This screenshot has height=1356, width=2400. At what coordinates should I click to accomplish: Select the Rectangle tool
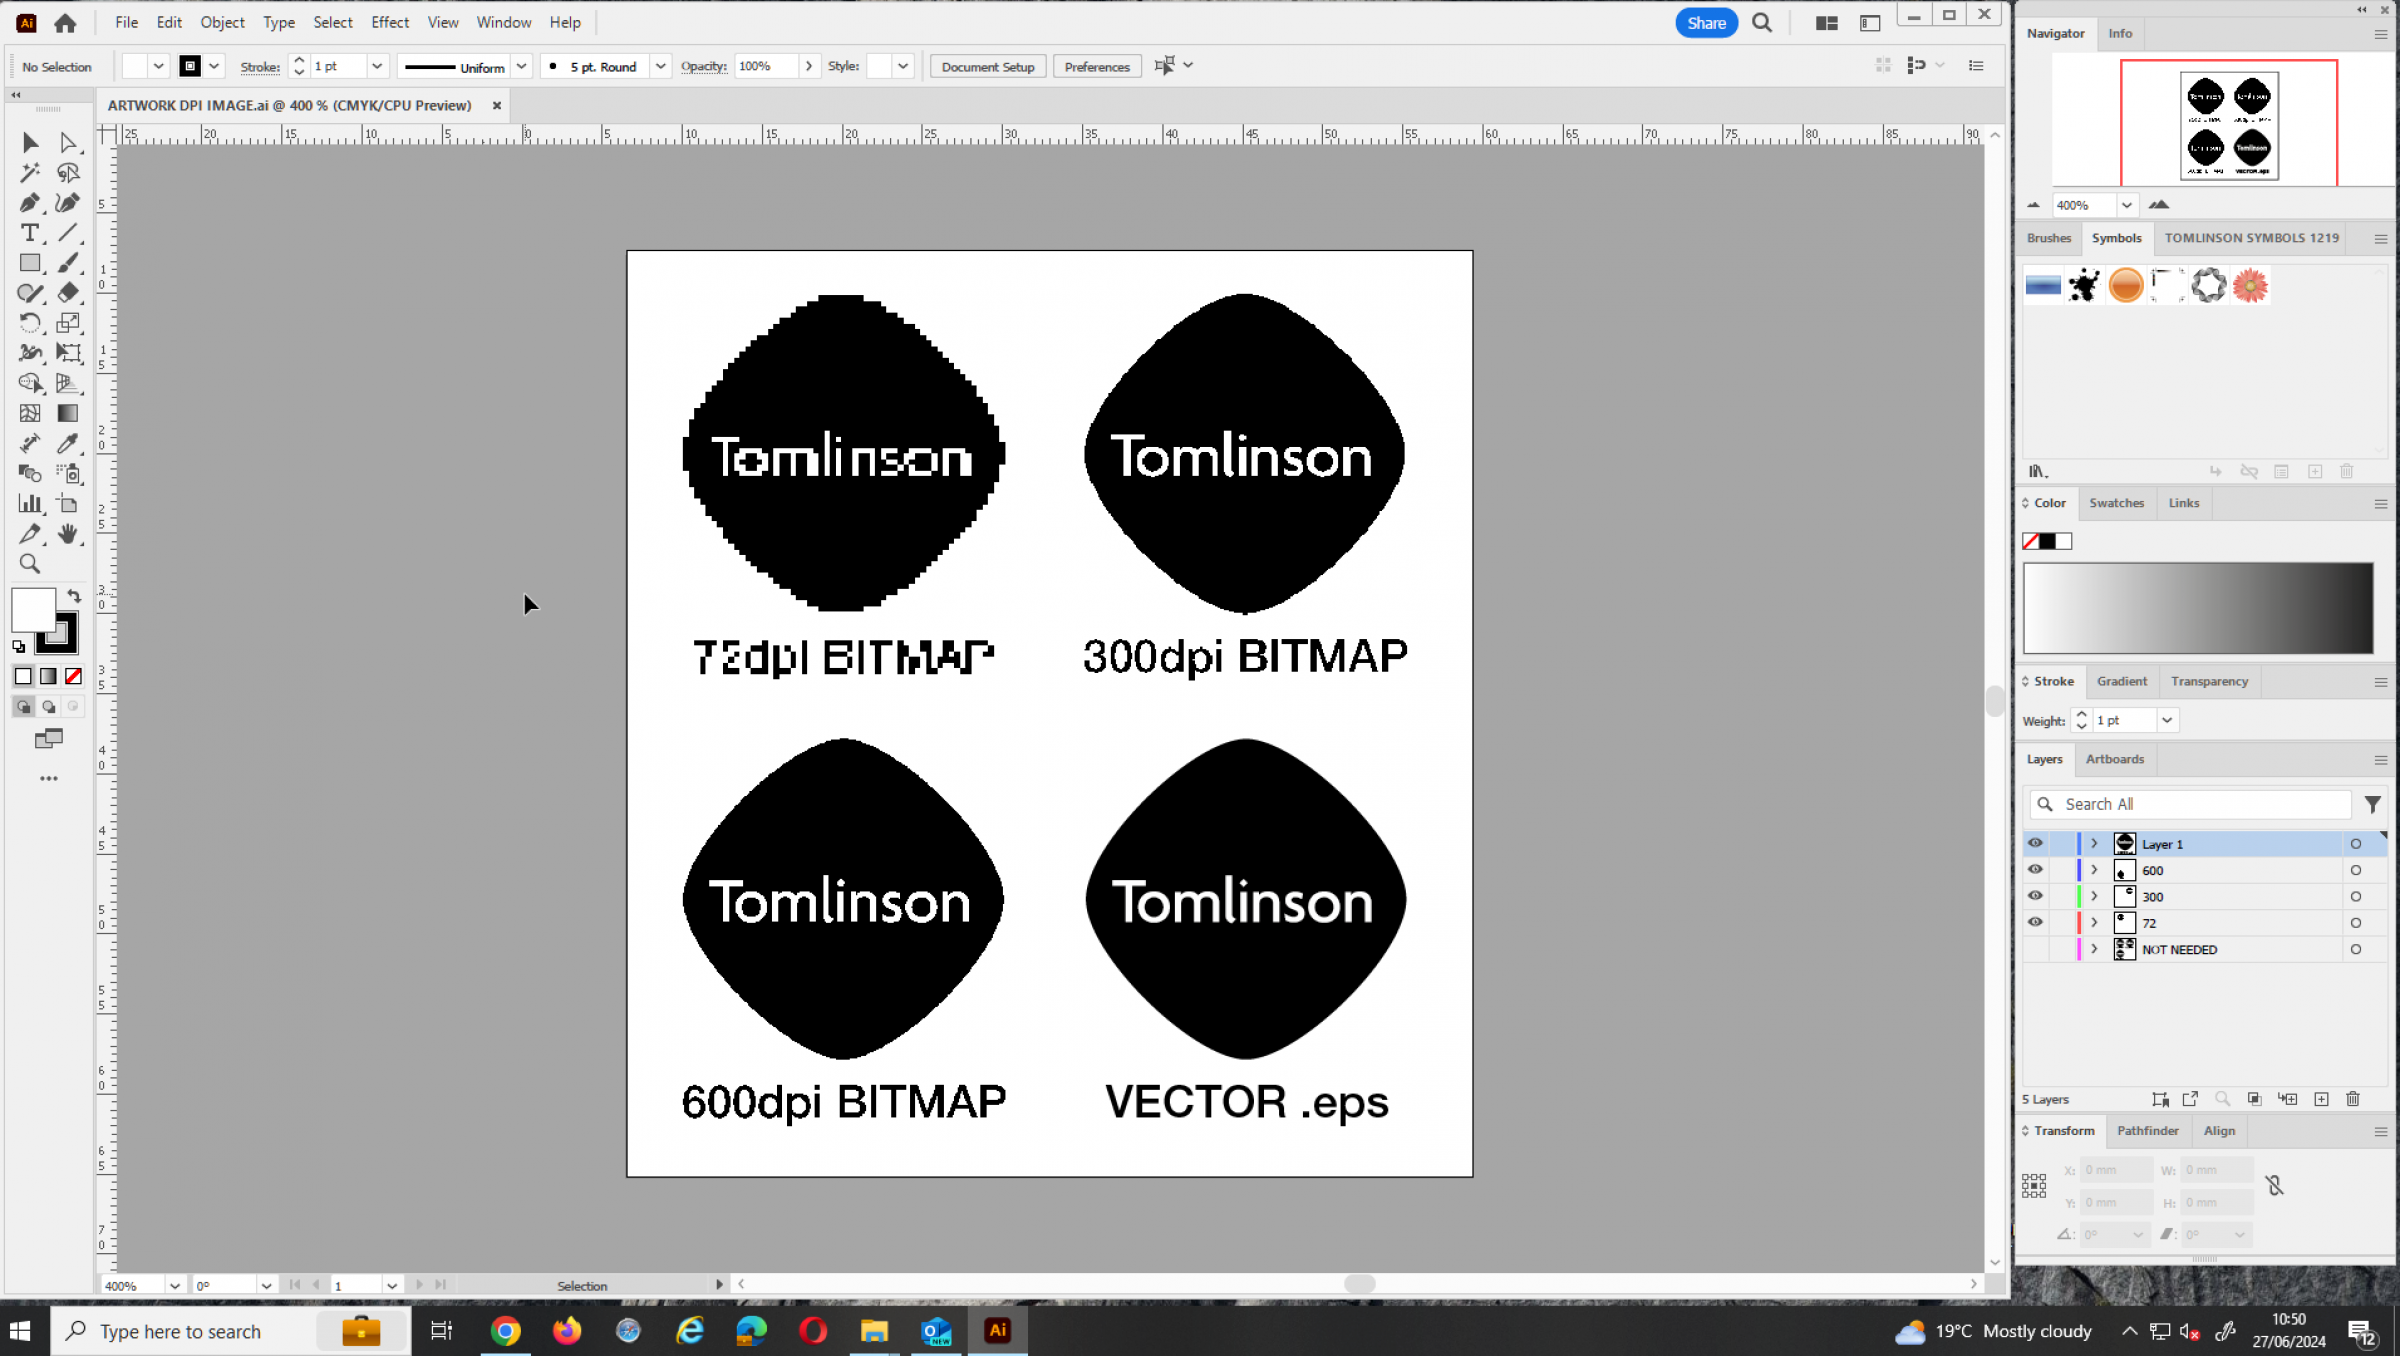coord(30,263)
